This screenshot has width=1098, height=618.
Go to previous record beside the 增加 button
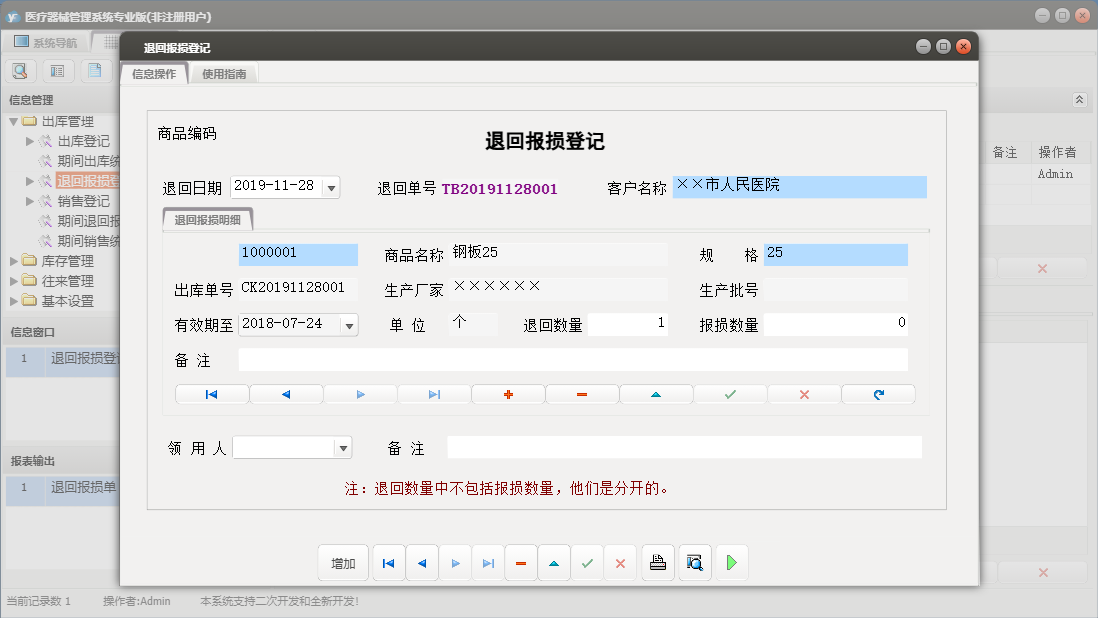point(421,563)
